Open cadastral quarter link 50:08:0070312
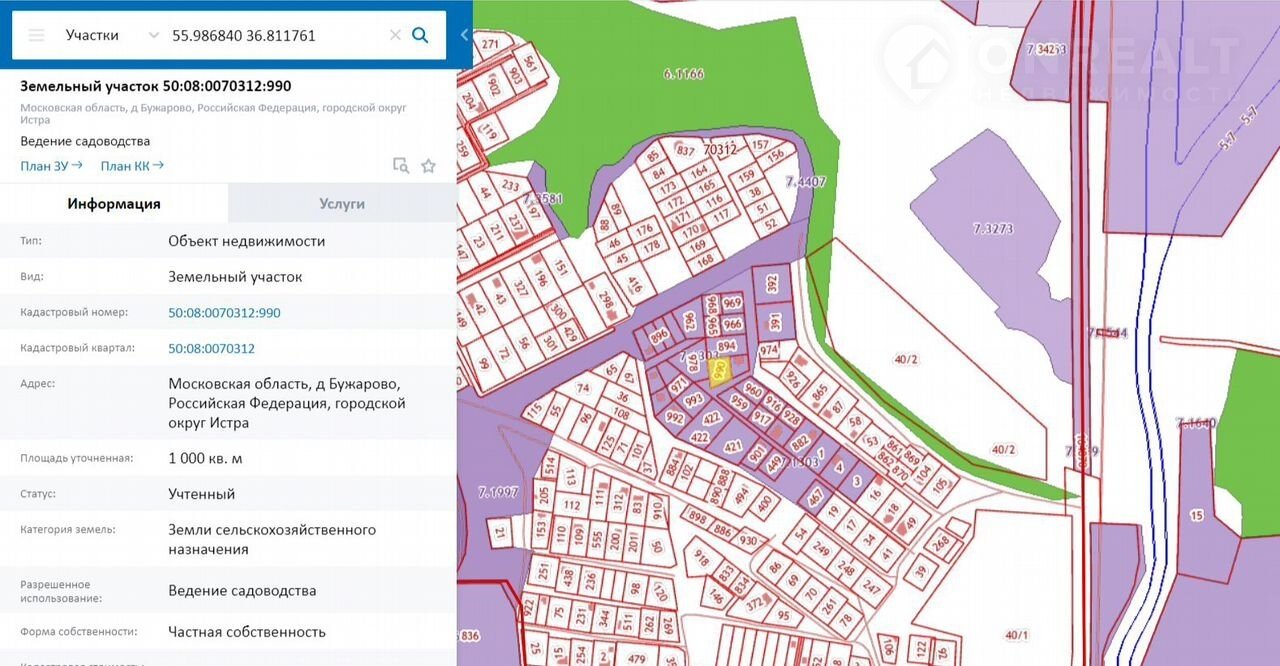This screenshot has width=1280, height=666. pos(211,349)
